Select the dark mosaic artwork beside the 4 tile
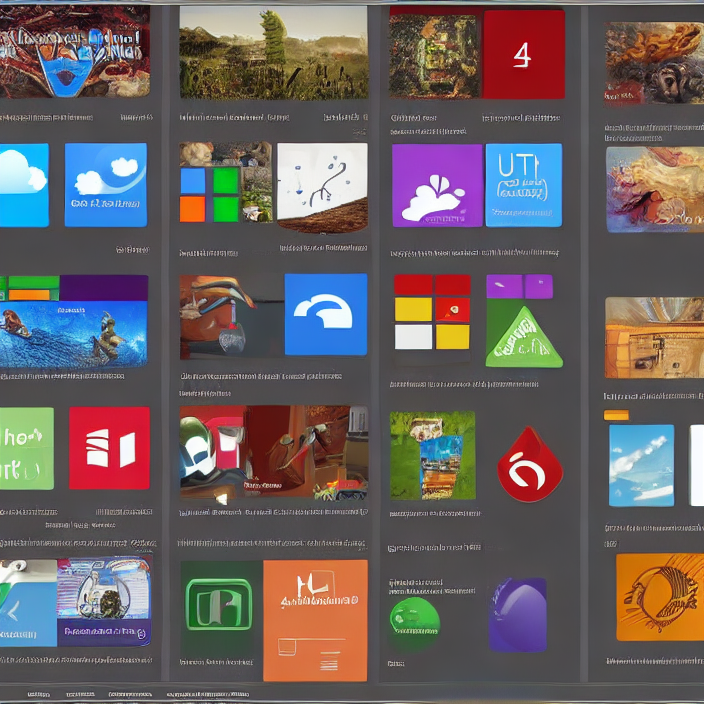Image resolution: width=704 pixels, height=704 pixels. click(x=434, y=56)
